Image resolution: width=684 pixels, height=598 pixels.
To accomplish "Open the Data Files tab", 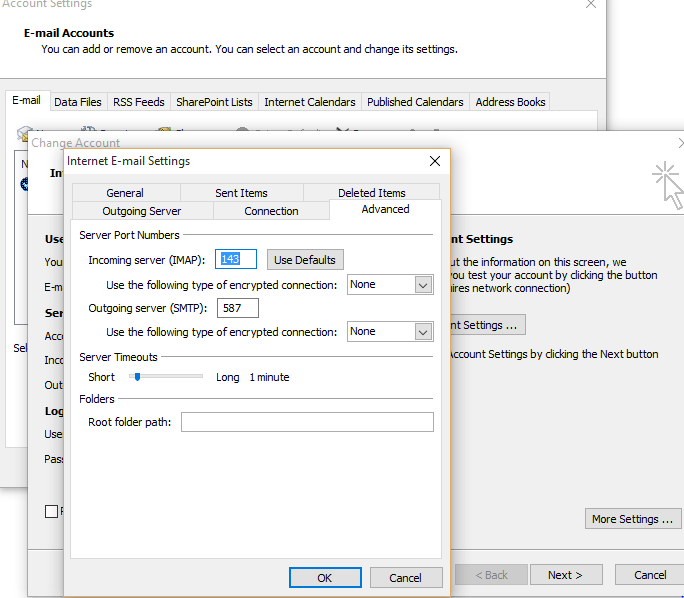I will click(78, 102).
